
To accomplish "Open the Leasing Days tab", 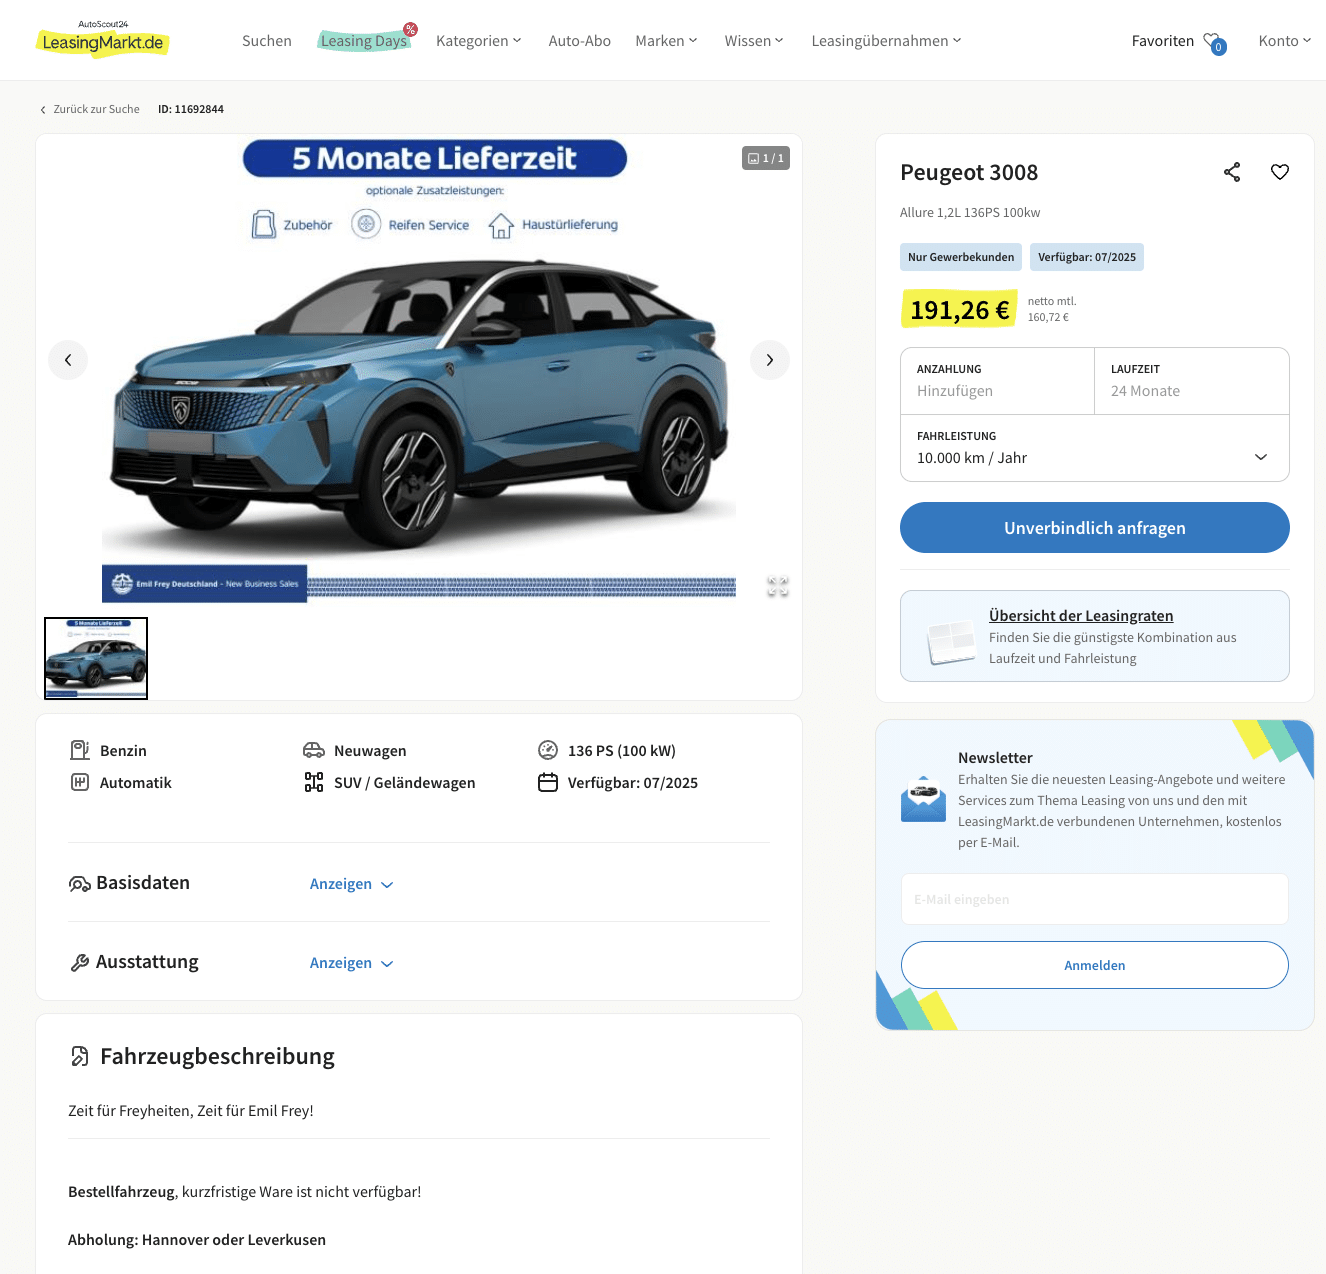I will 364,41.
